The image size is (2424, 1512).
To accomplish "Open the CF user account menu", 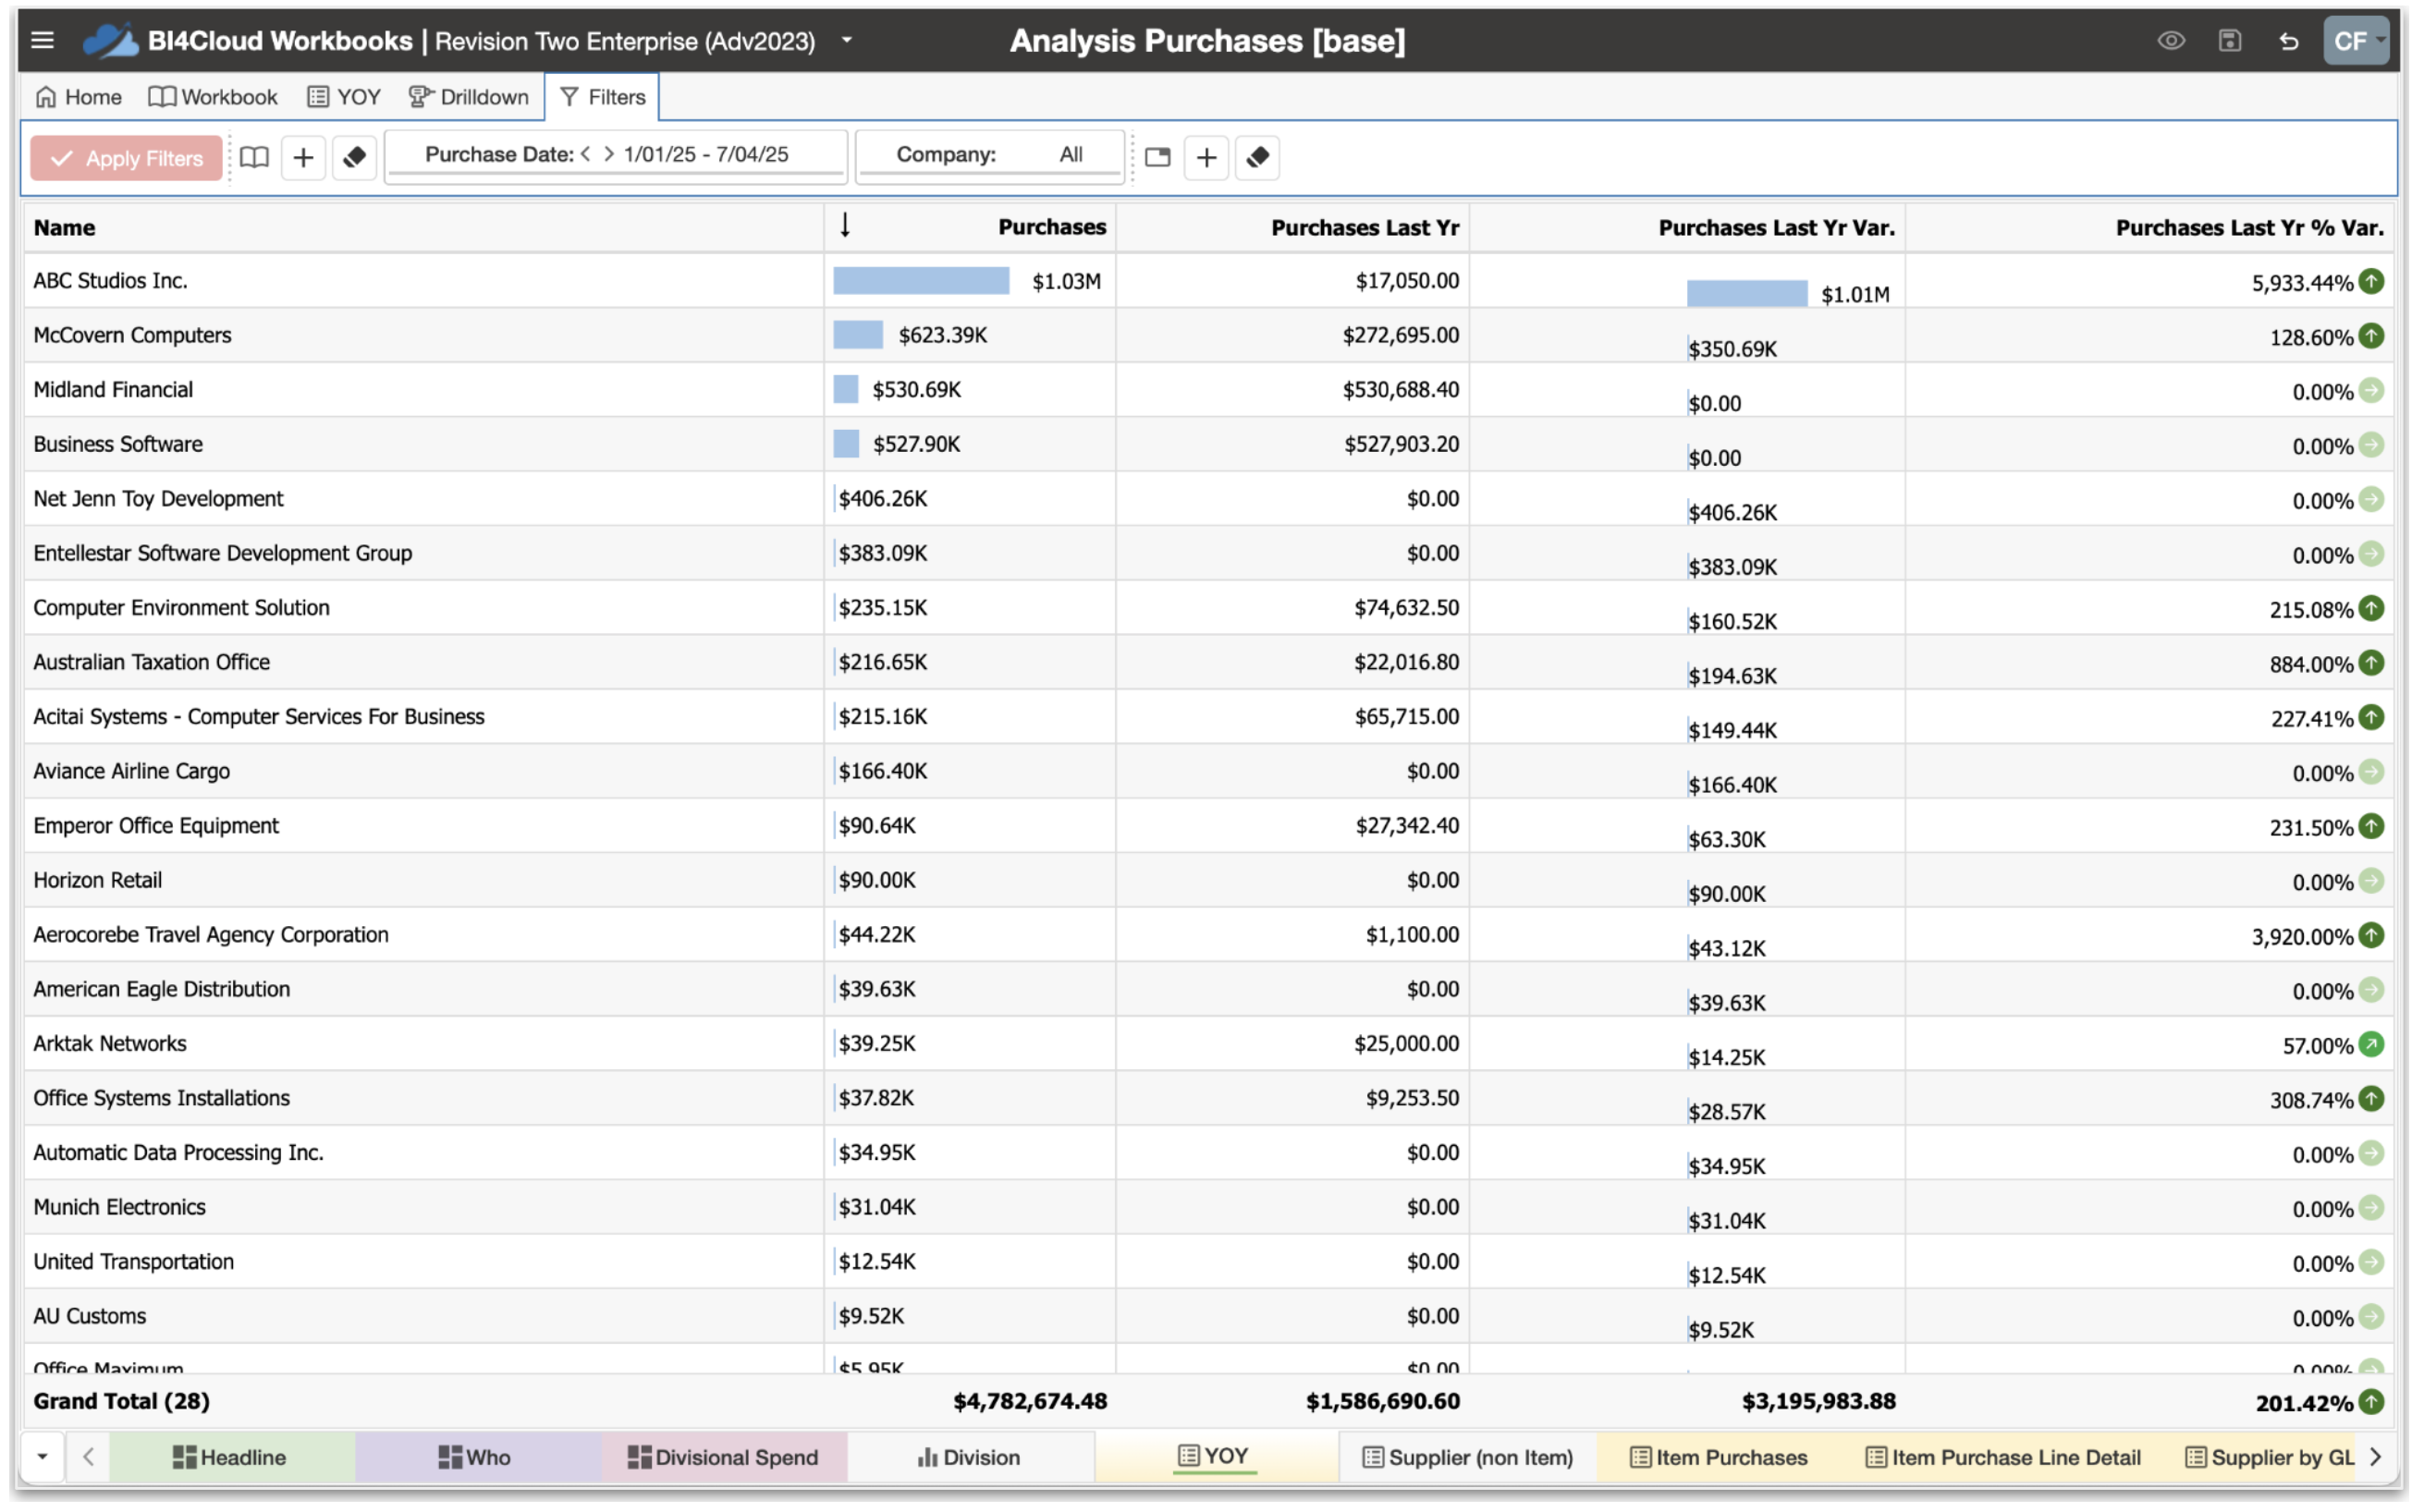I will 2355,41.
